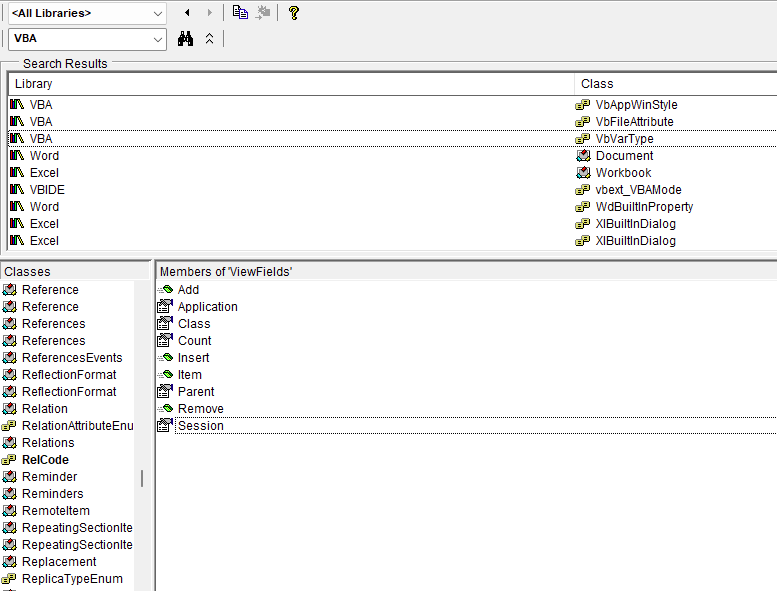Image resolution: width=777 pixels, height=591 pixels.
Task: Click the VBIDE library row icon
Action: coord(17,189)
